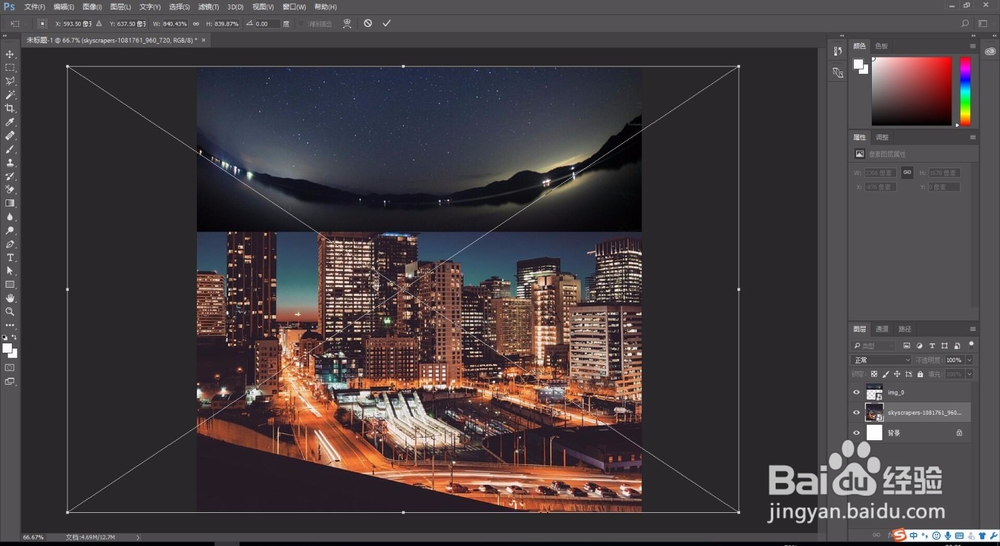Select the Blur tool
1000x546 pixels.
[10, 217]
